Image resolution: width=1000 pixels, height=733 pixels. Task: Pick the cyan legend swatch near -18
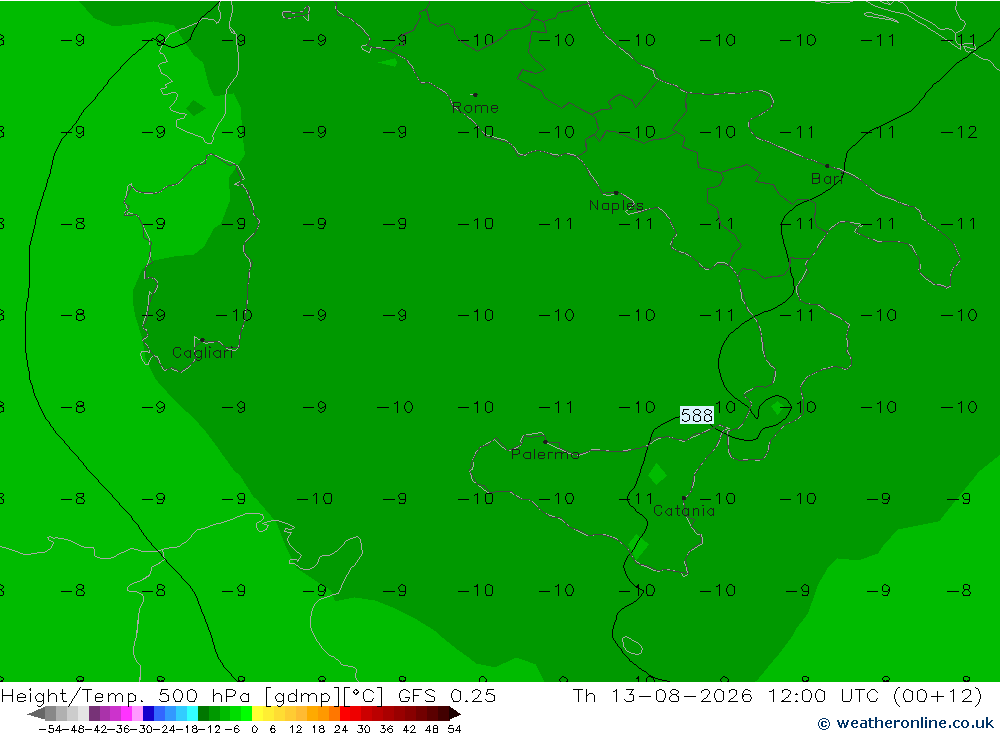point(192,714)
